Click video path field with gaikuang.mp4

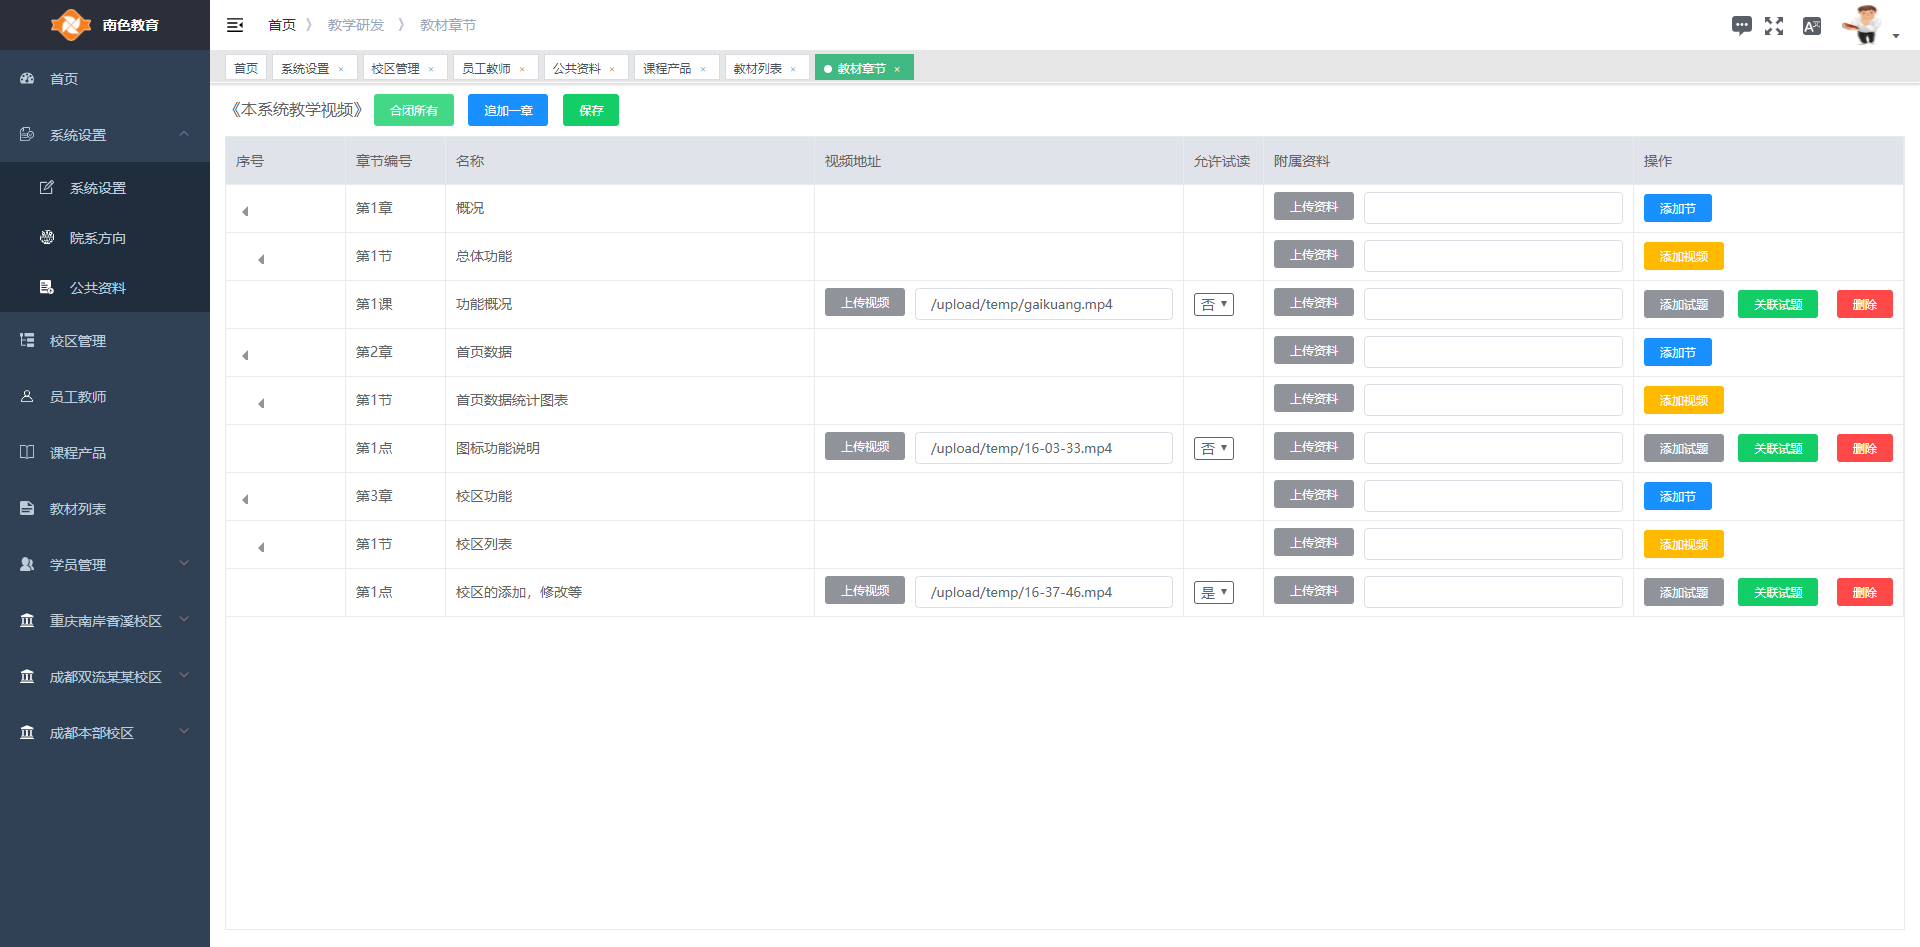point(1043,305)
